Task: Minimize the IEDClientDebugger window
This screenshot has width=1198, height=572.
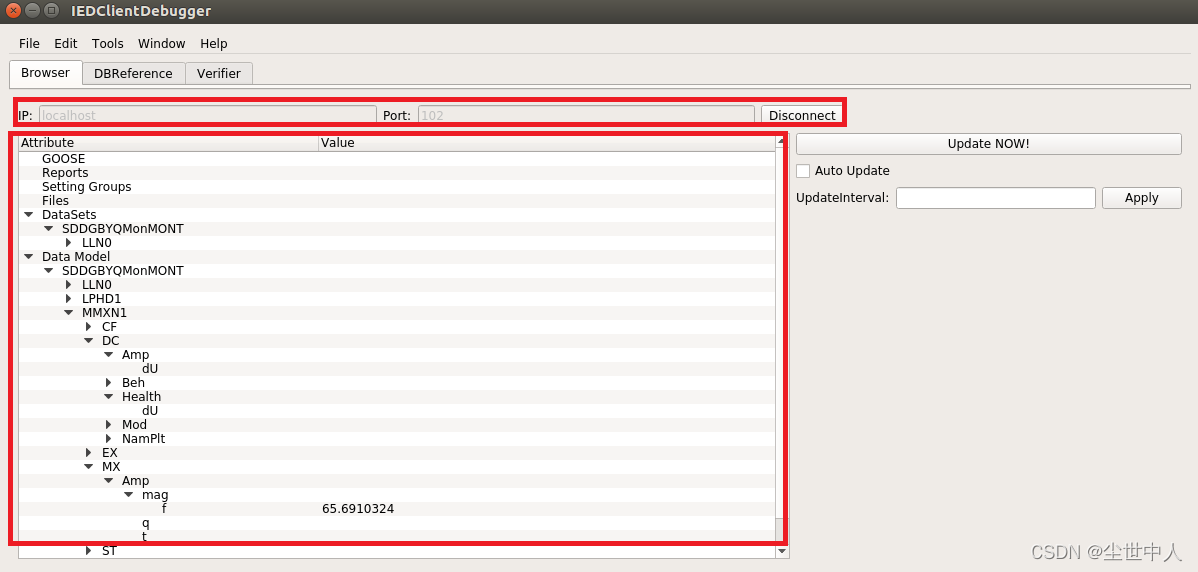Action: tap(31, 11)
